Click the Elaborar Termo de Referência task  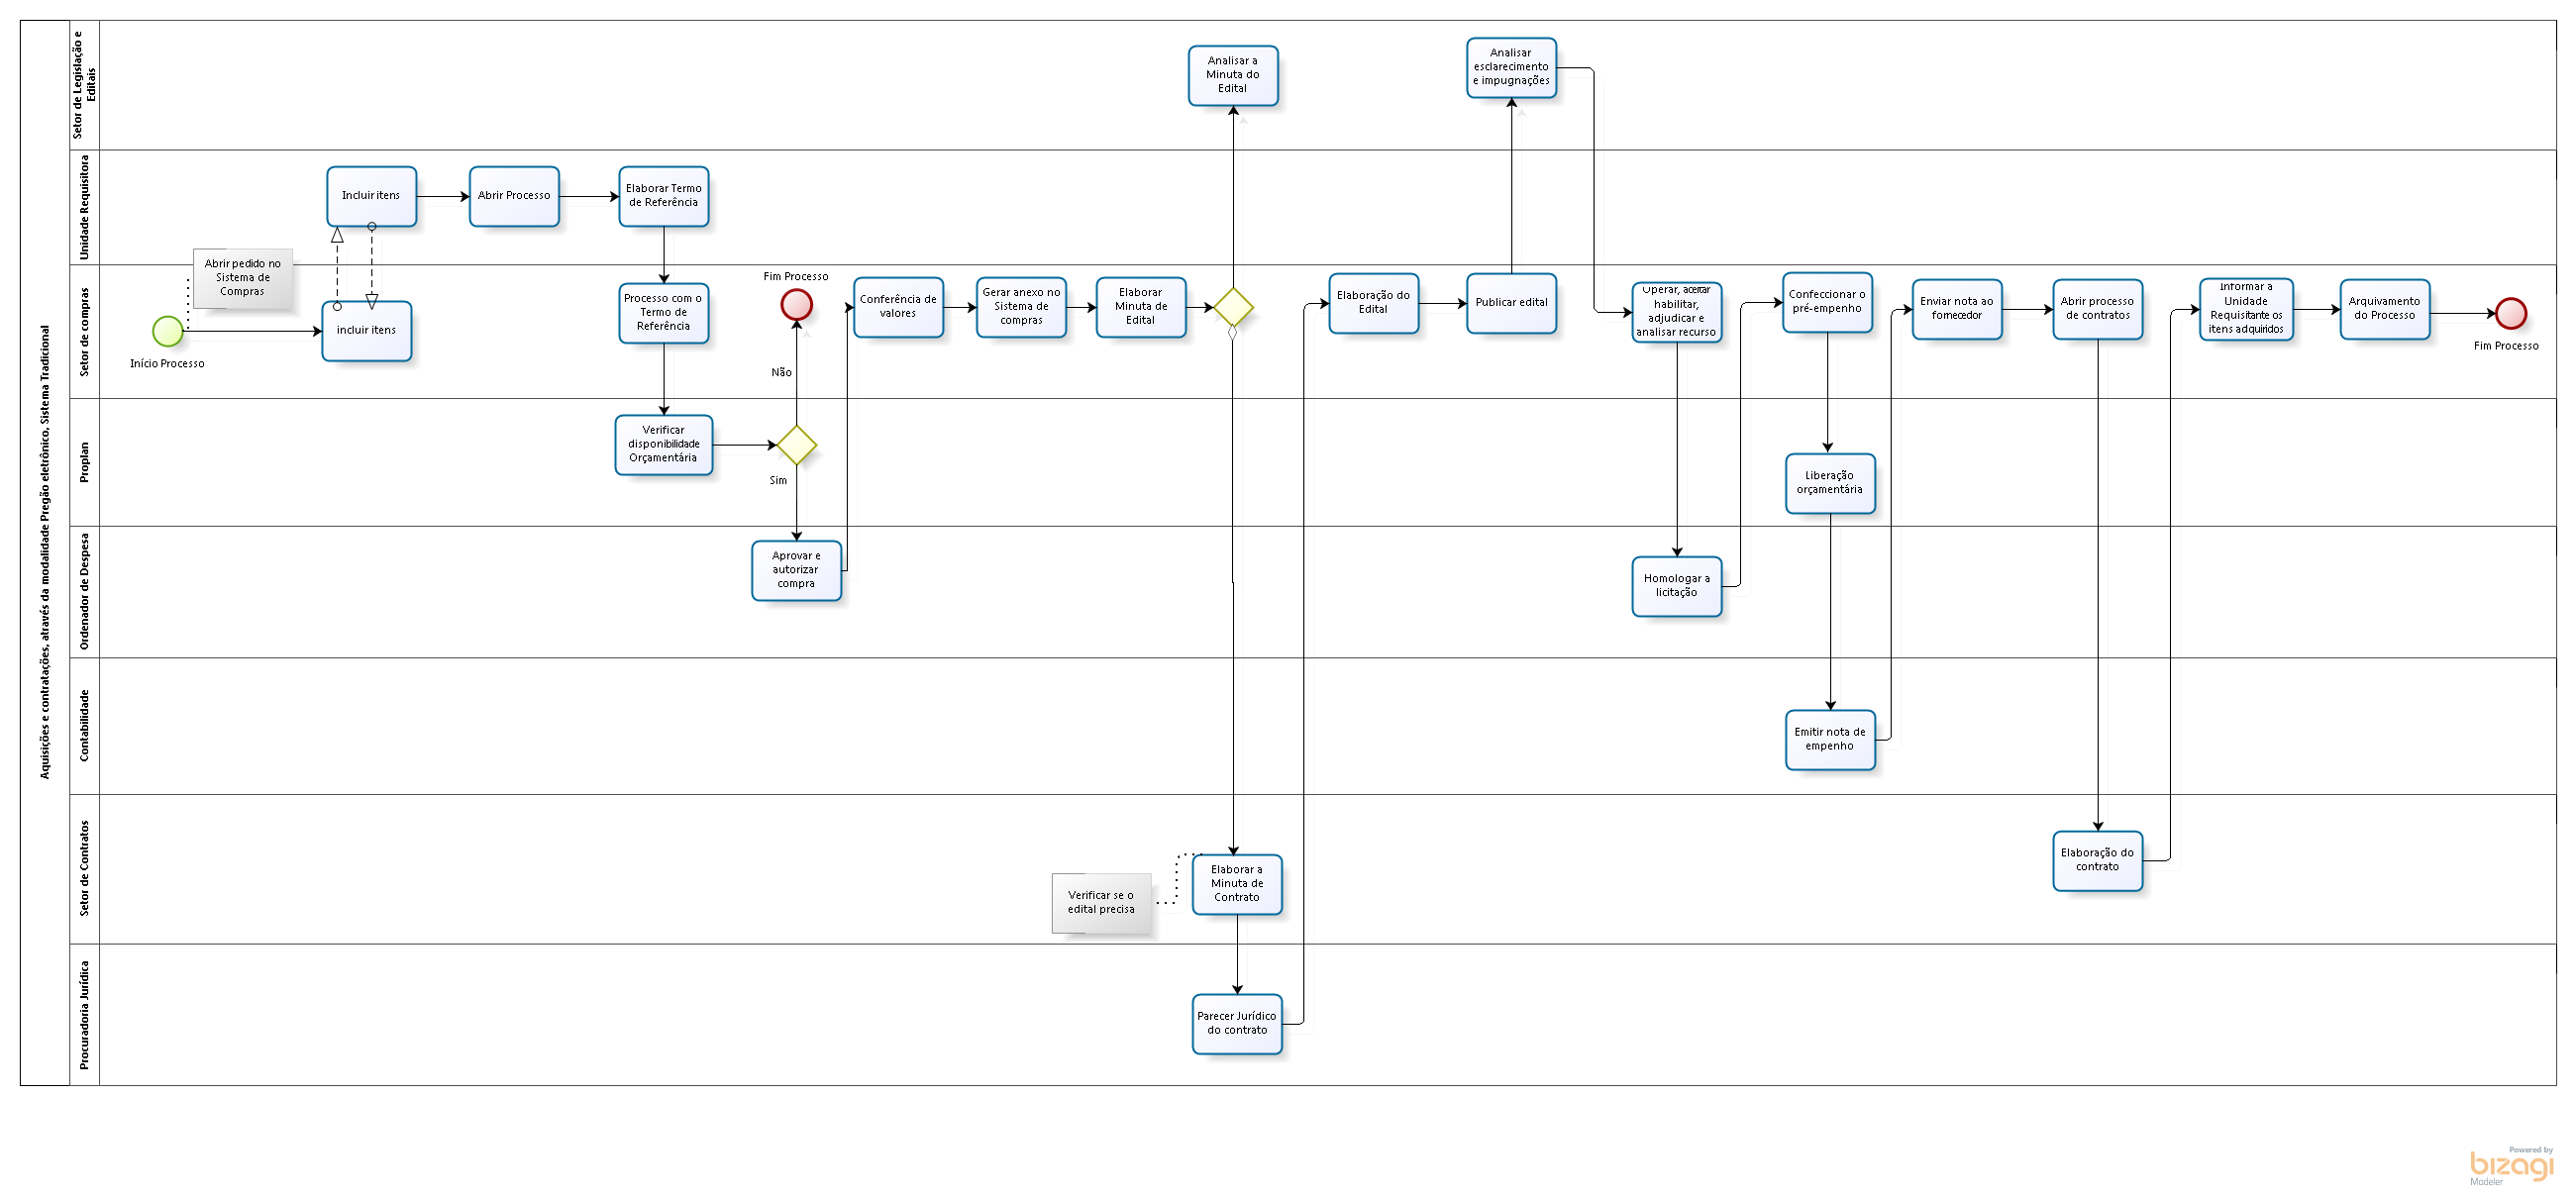click(663, 196)
